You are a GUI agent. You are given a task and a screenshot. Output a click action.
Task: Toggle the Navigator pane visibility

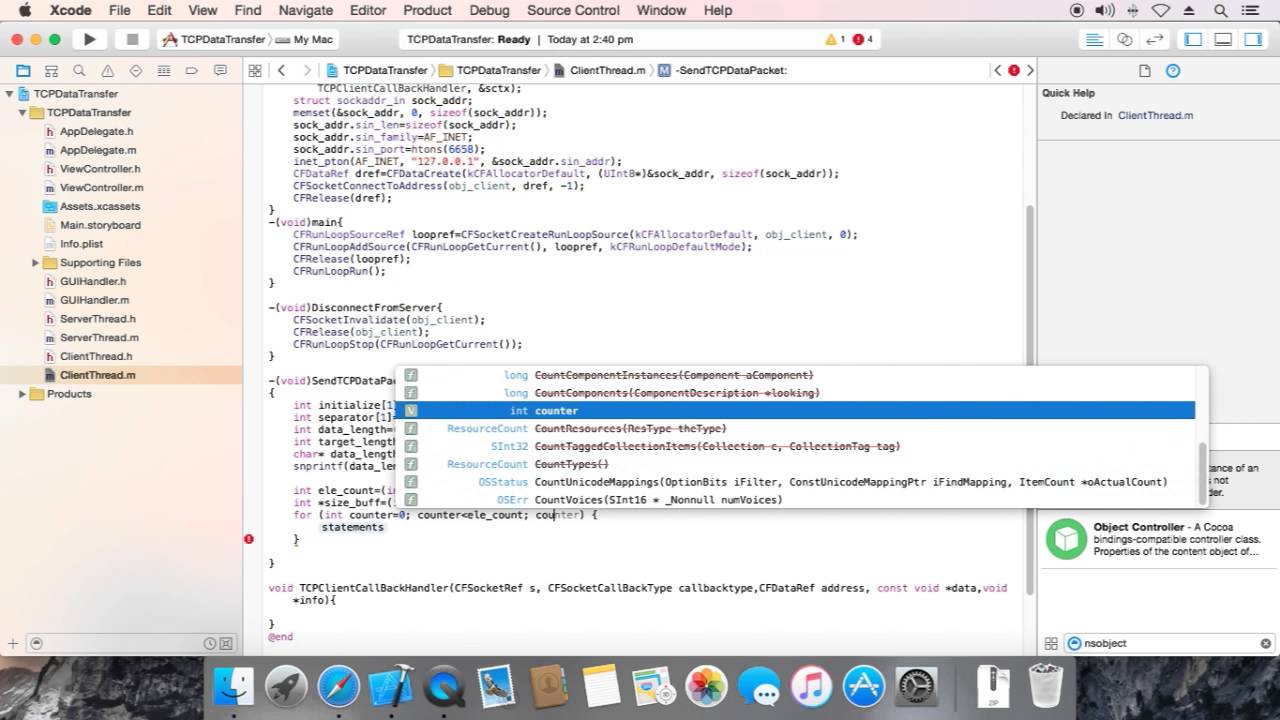tap(1193, 39)
